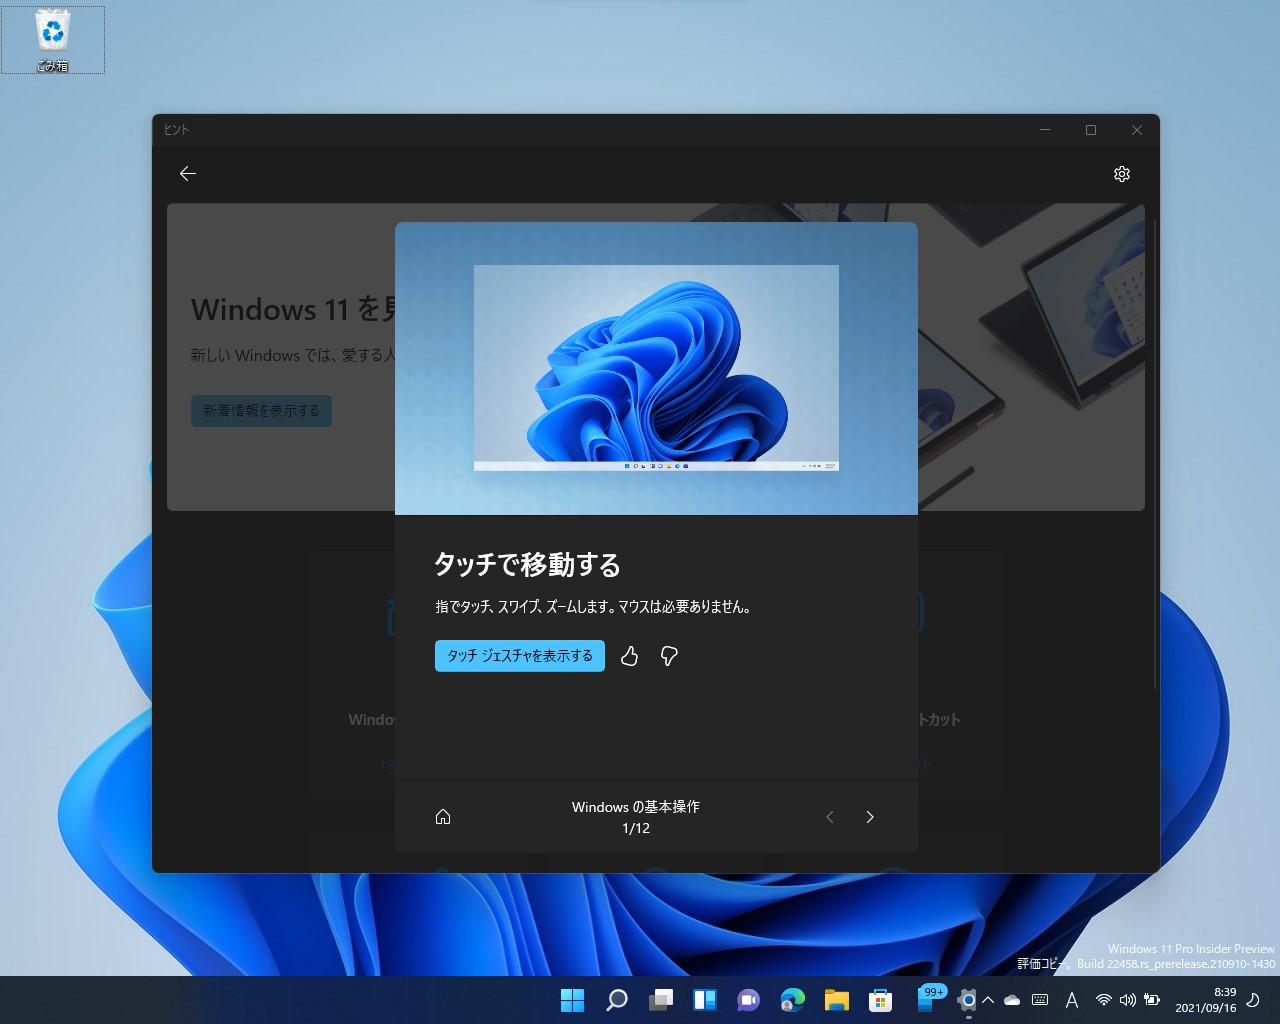Click the 新着情報を表示する button

pos(261,411)
